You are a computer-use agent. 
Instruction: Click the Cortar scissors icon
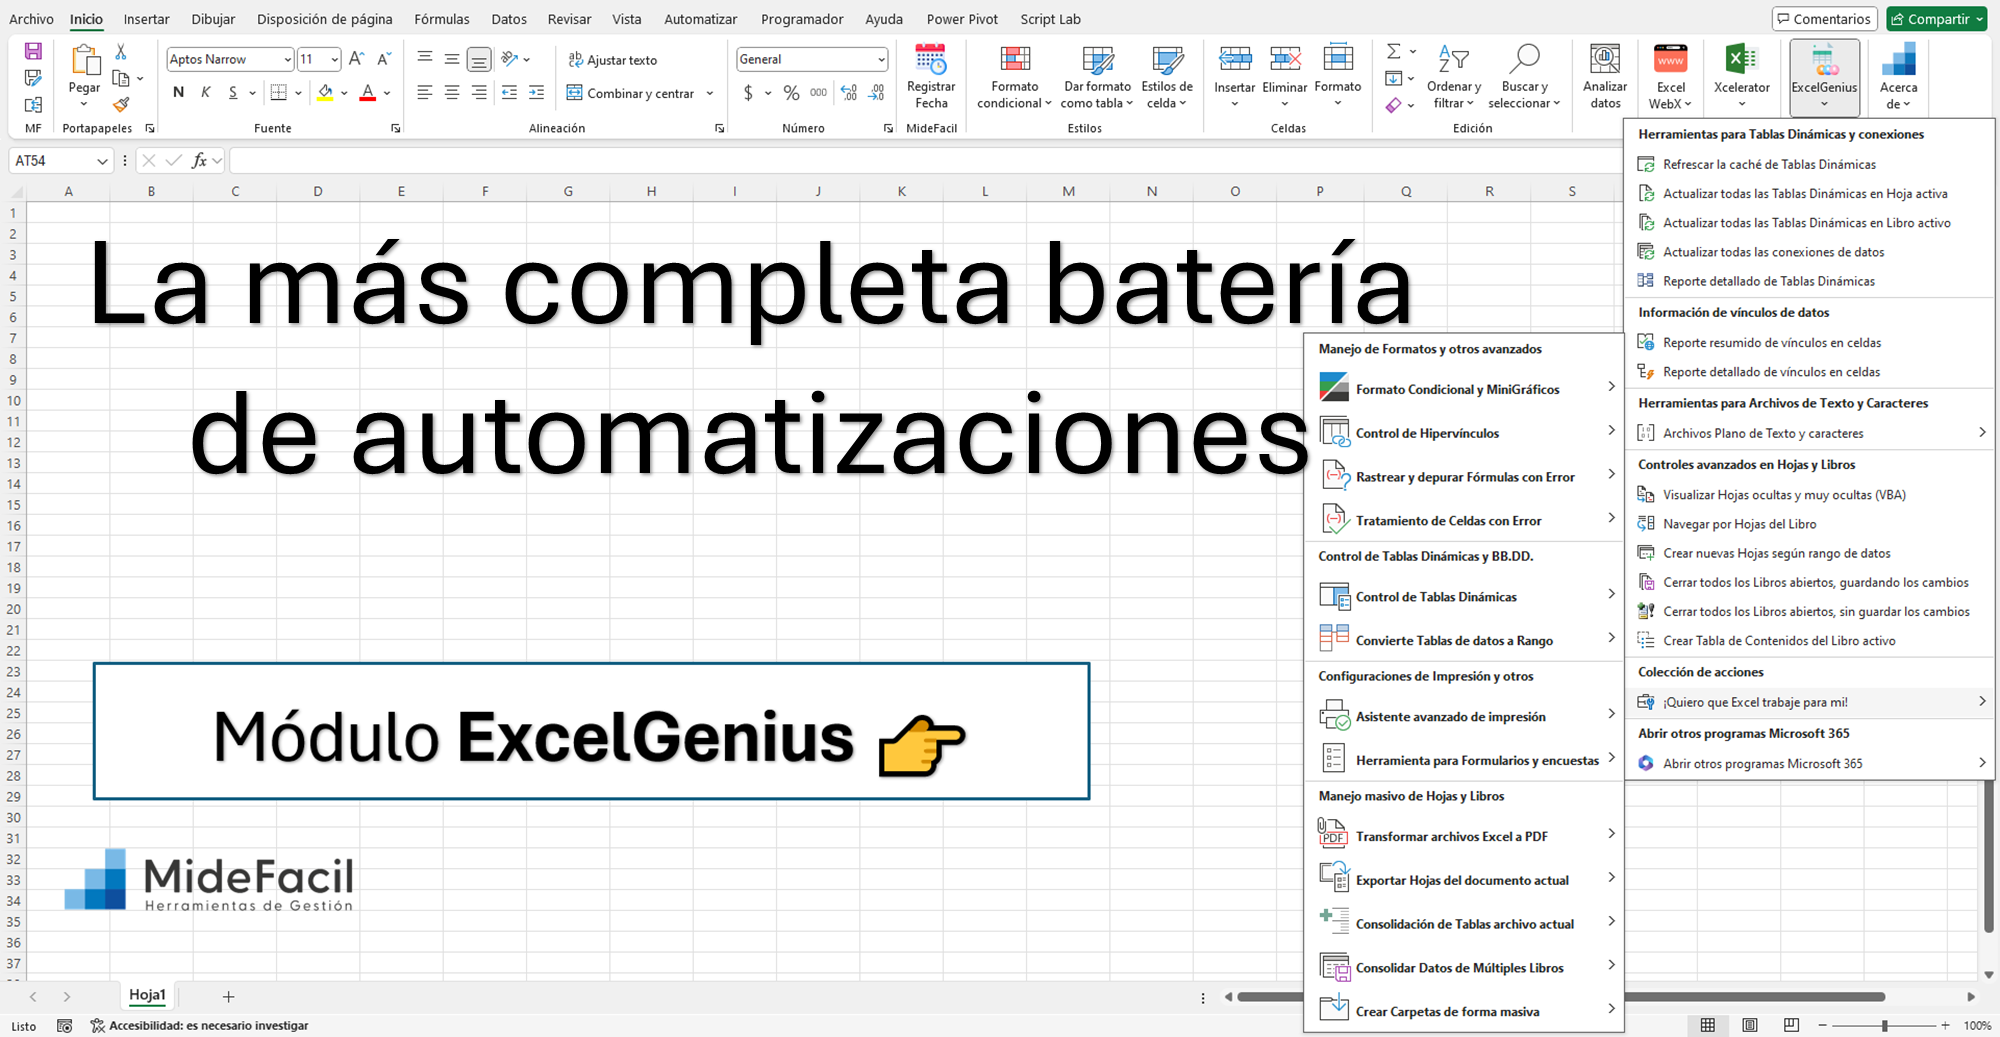(x=121, y=52)
